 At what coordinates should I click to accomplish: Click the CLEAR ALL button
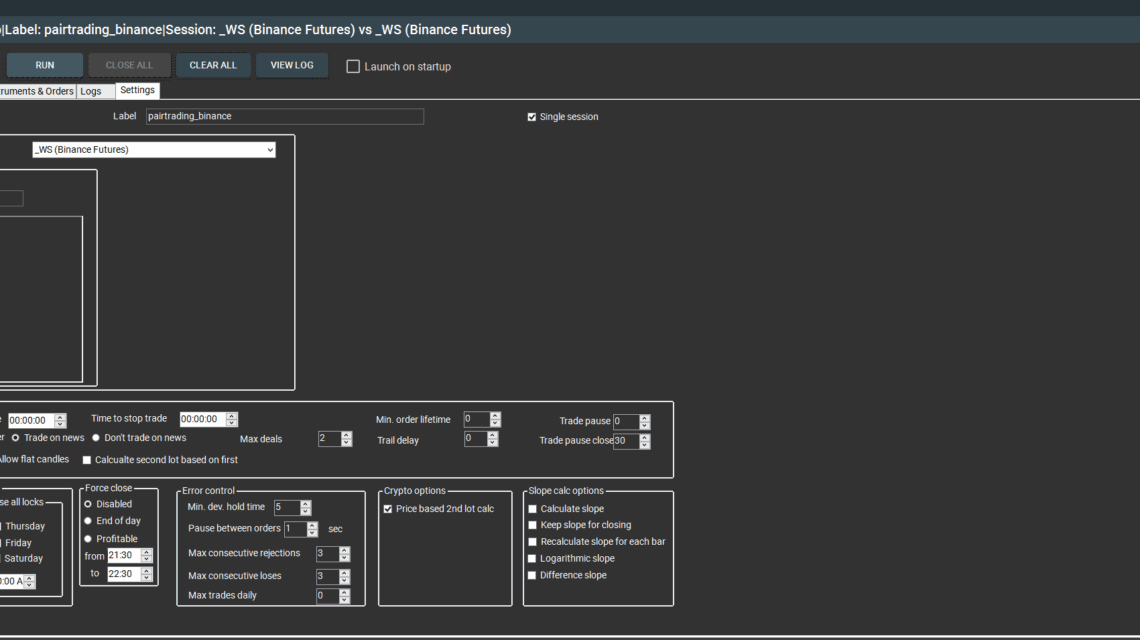tap(213, 65)
